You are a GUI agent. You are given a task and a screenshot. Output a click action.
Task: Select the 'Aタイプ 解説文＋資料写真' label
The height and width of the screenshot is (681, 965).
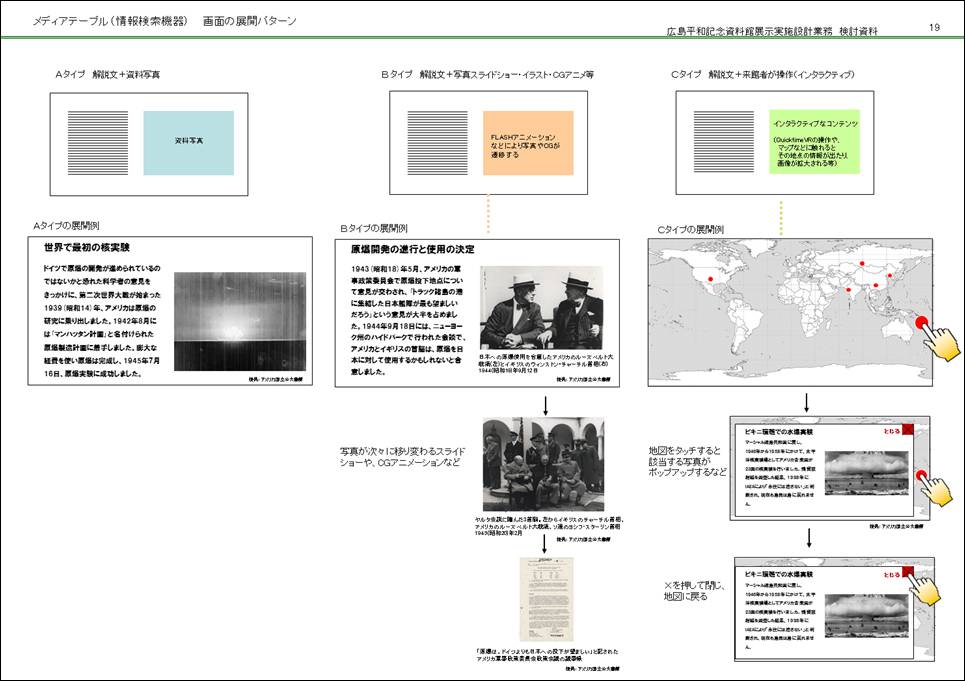108,74
